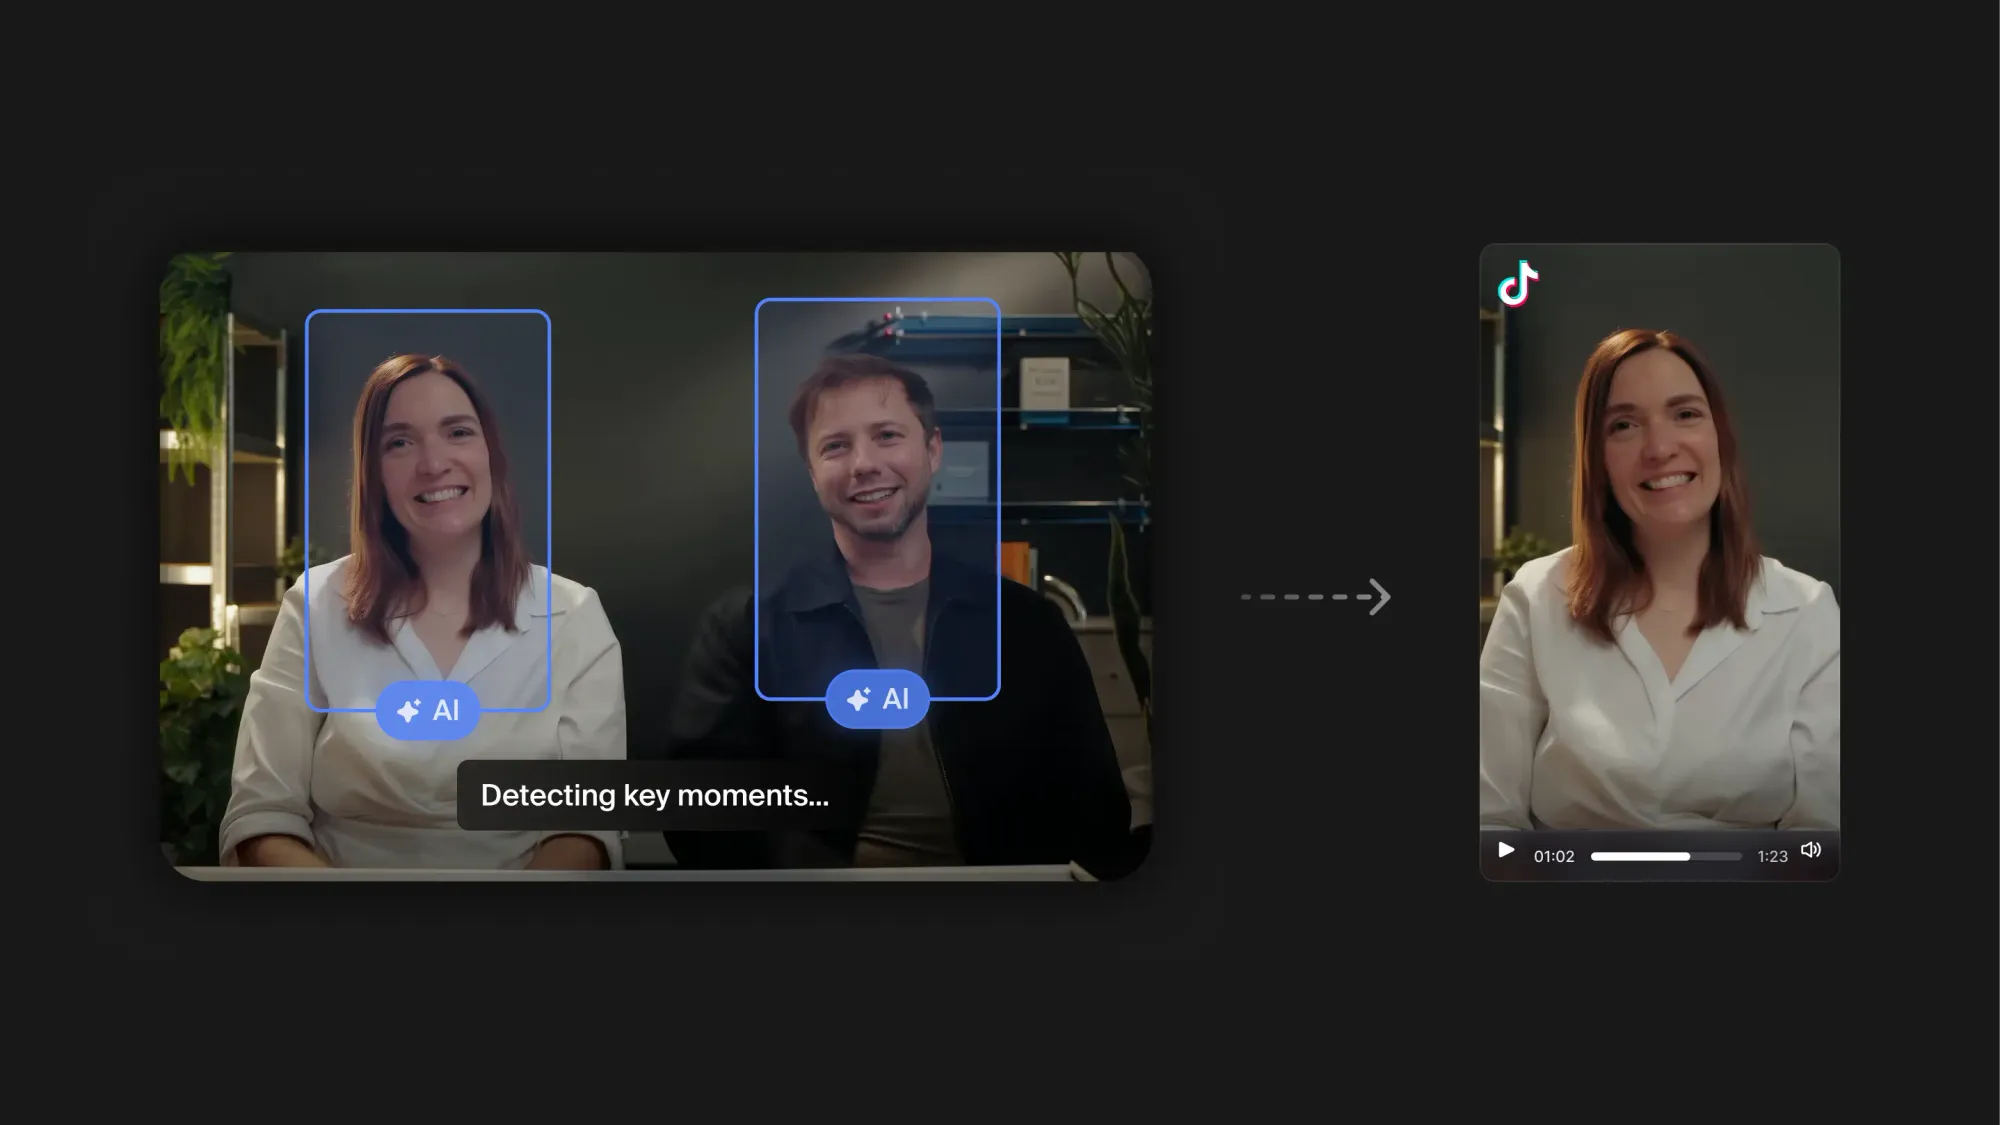Click the AI badge under the woman's face
Image resolution: width=2000 pixels, height=1125 pixels.
pyautogui.click(x=428, y=710)
